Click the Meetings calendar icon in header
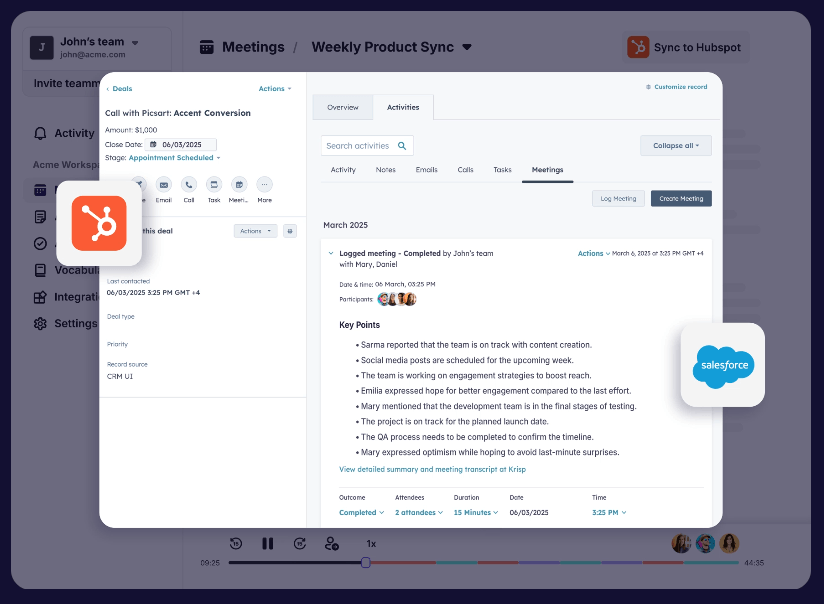Image resolution: width=824 pixels, height=604 pixels. coord(207,47)
